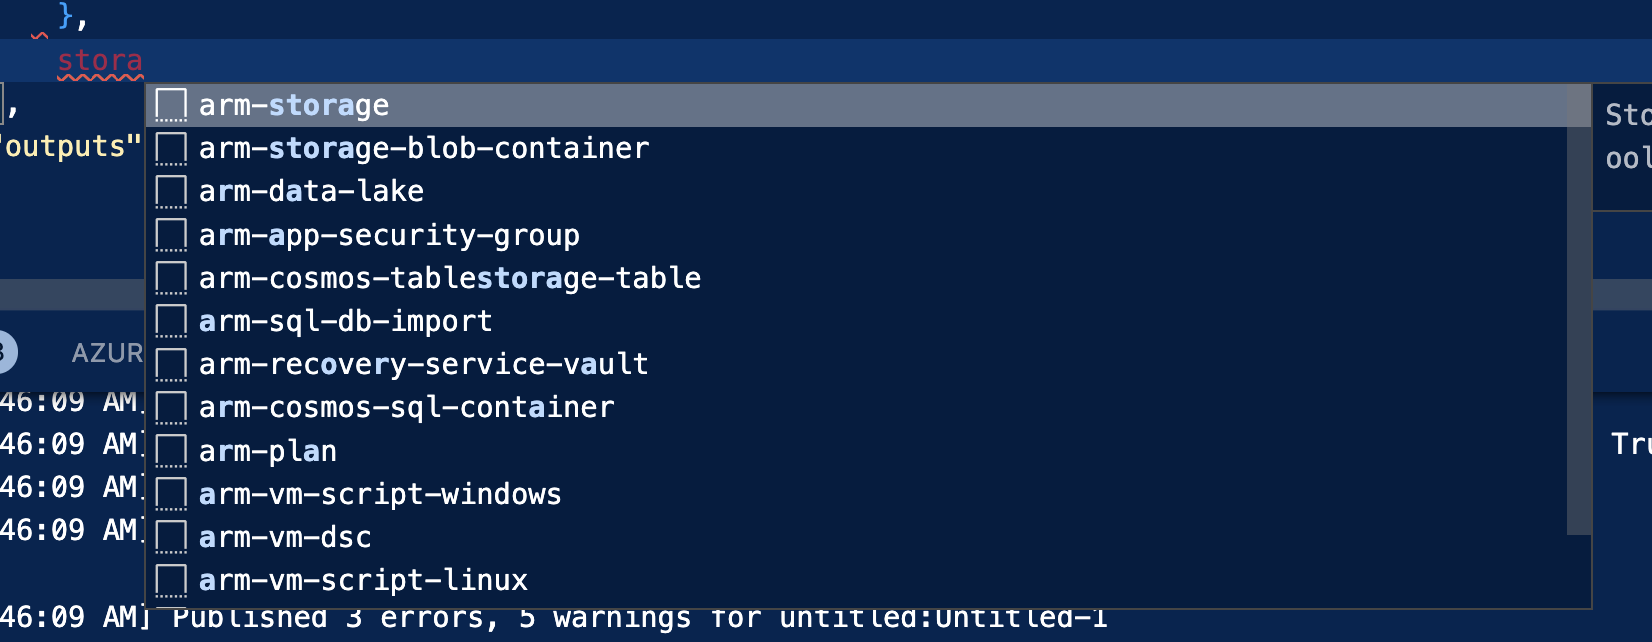The height and width of the screenshot is (642, 1652).
Task: Click the circular badge icon near AZURE tab
Action: 6,352
